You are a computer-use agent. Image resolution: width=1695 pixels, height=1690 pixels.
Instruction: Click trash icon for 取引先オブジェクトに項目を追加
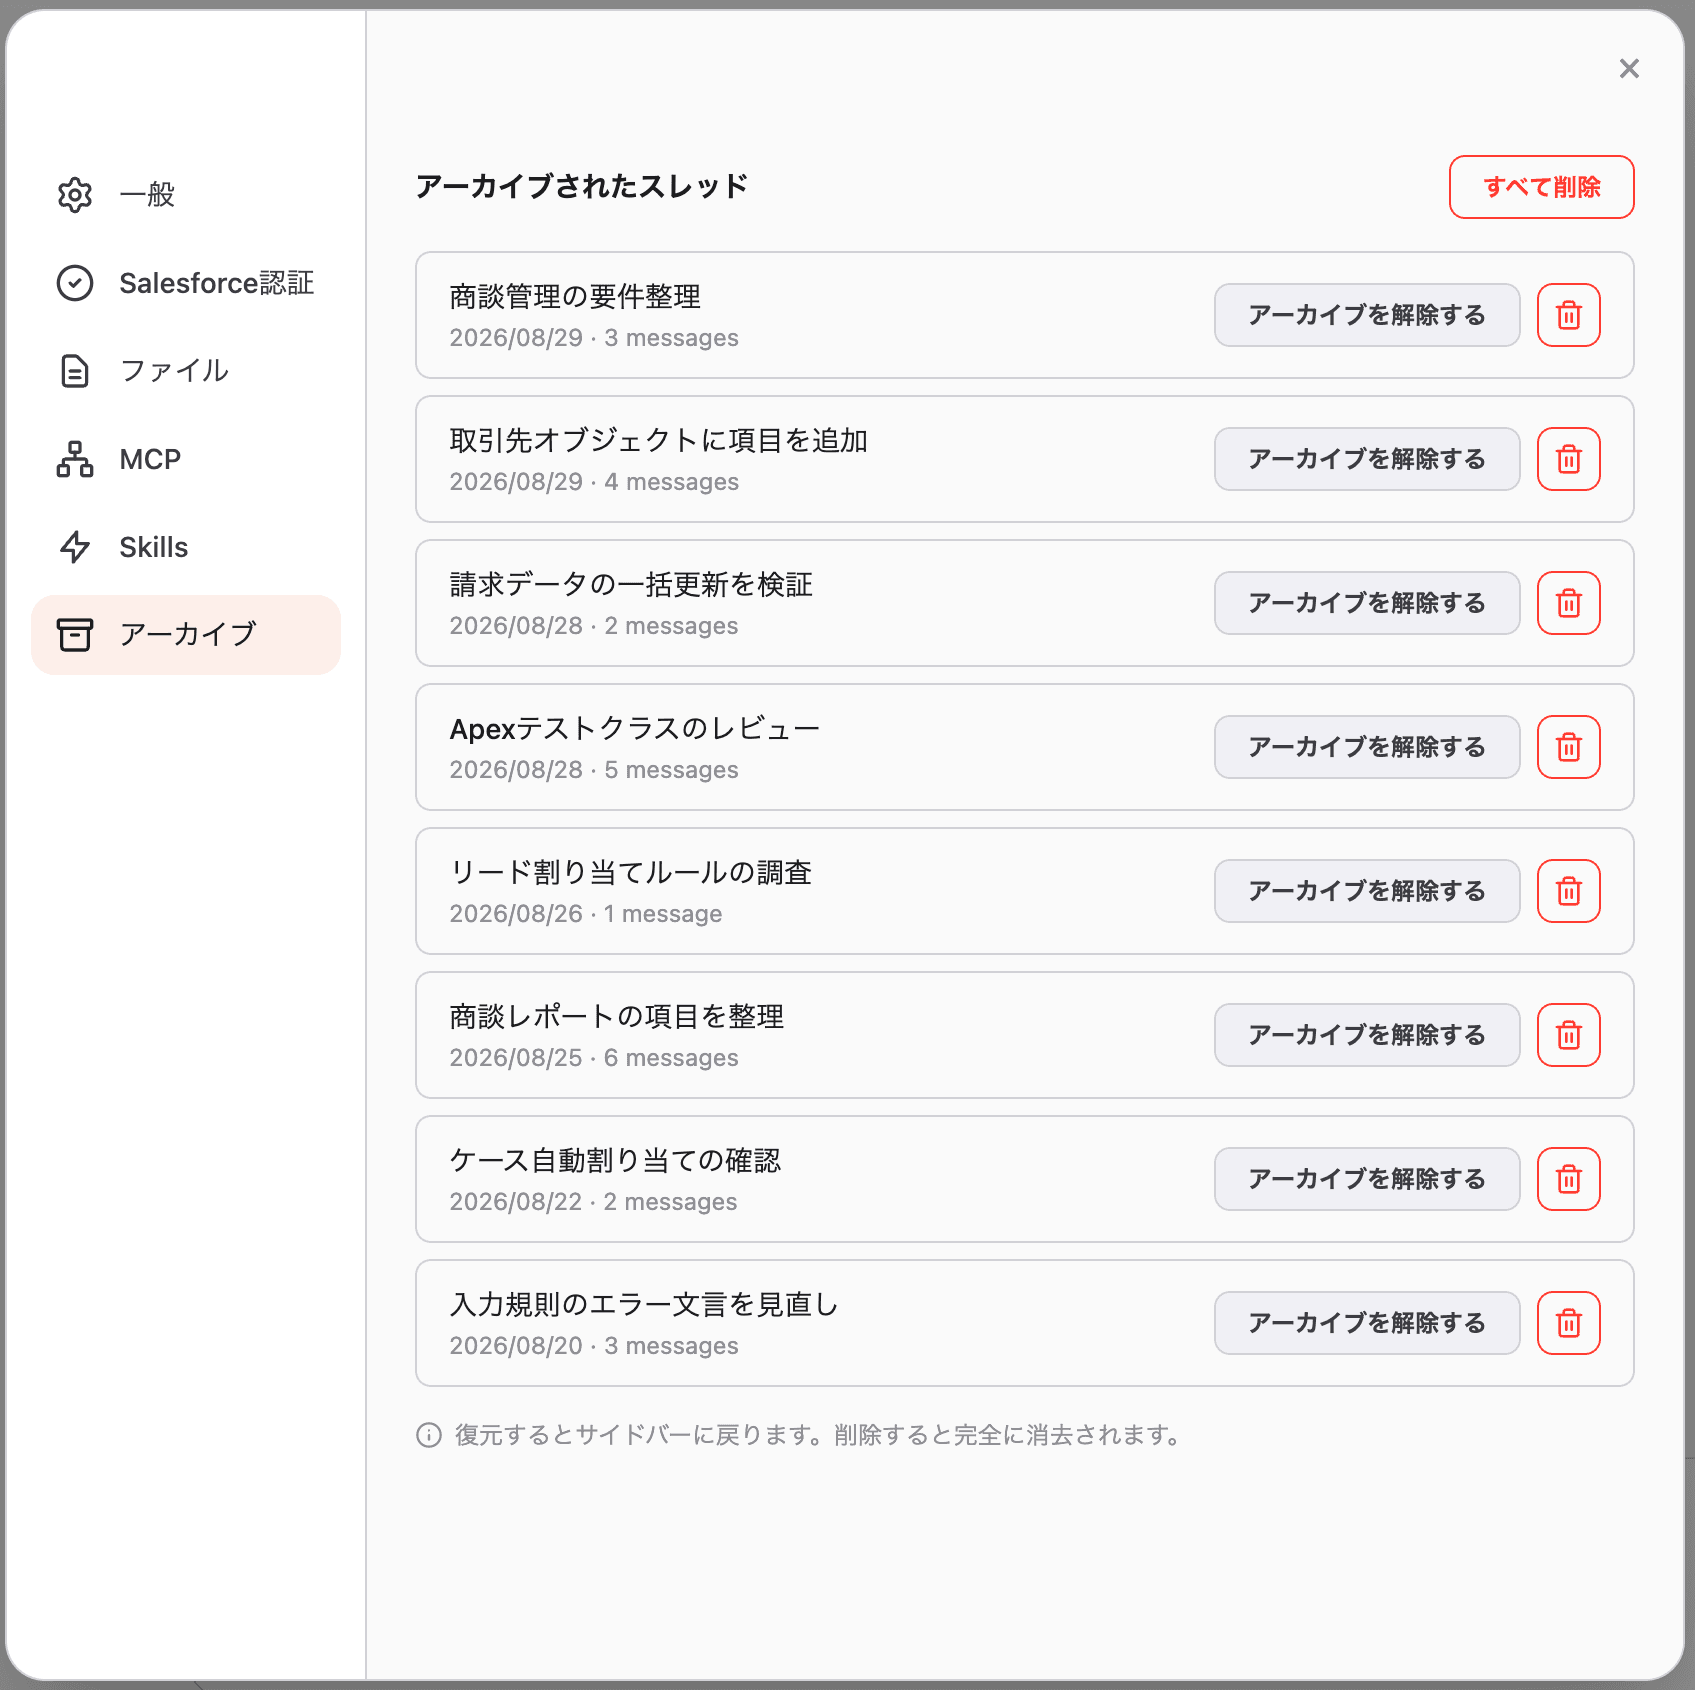click(1568, 459)
